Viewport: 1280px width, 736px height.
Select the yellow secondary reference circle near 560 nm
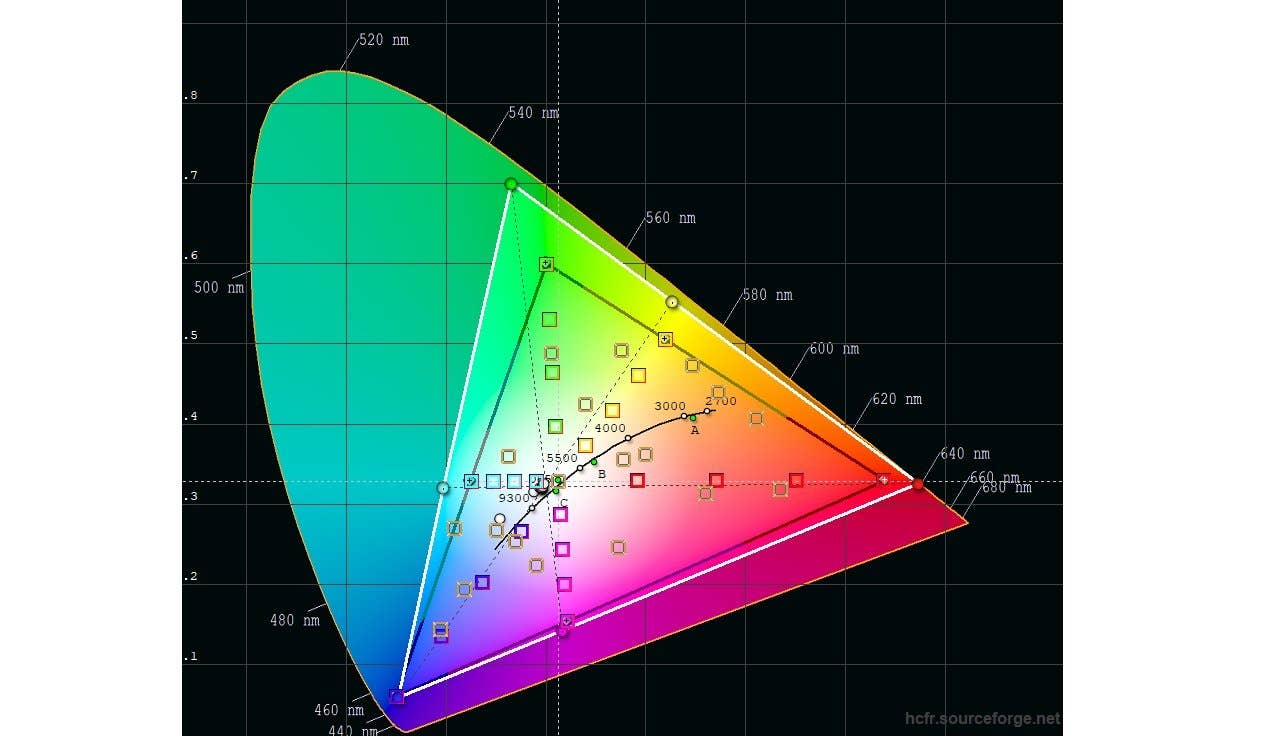pos(672,302)
